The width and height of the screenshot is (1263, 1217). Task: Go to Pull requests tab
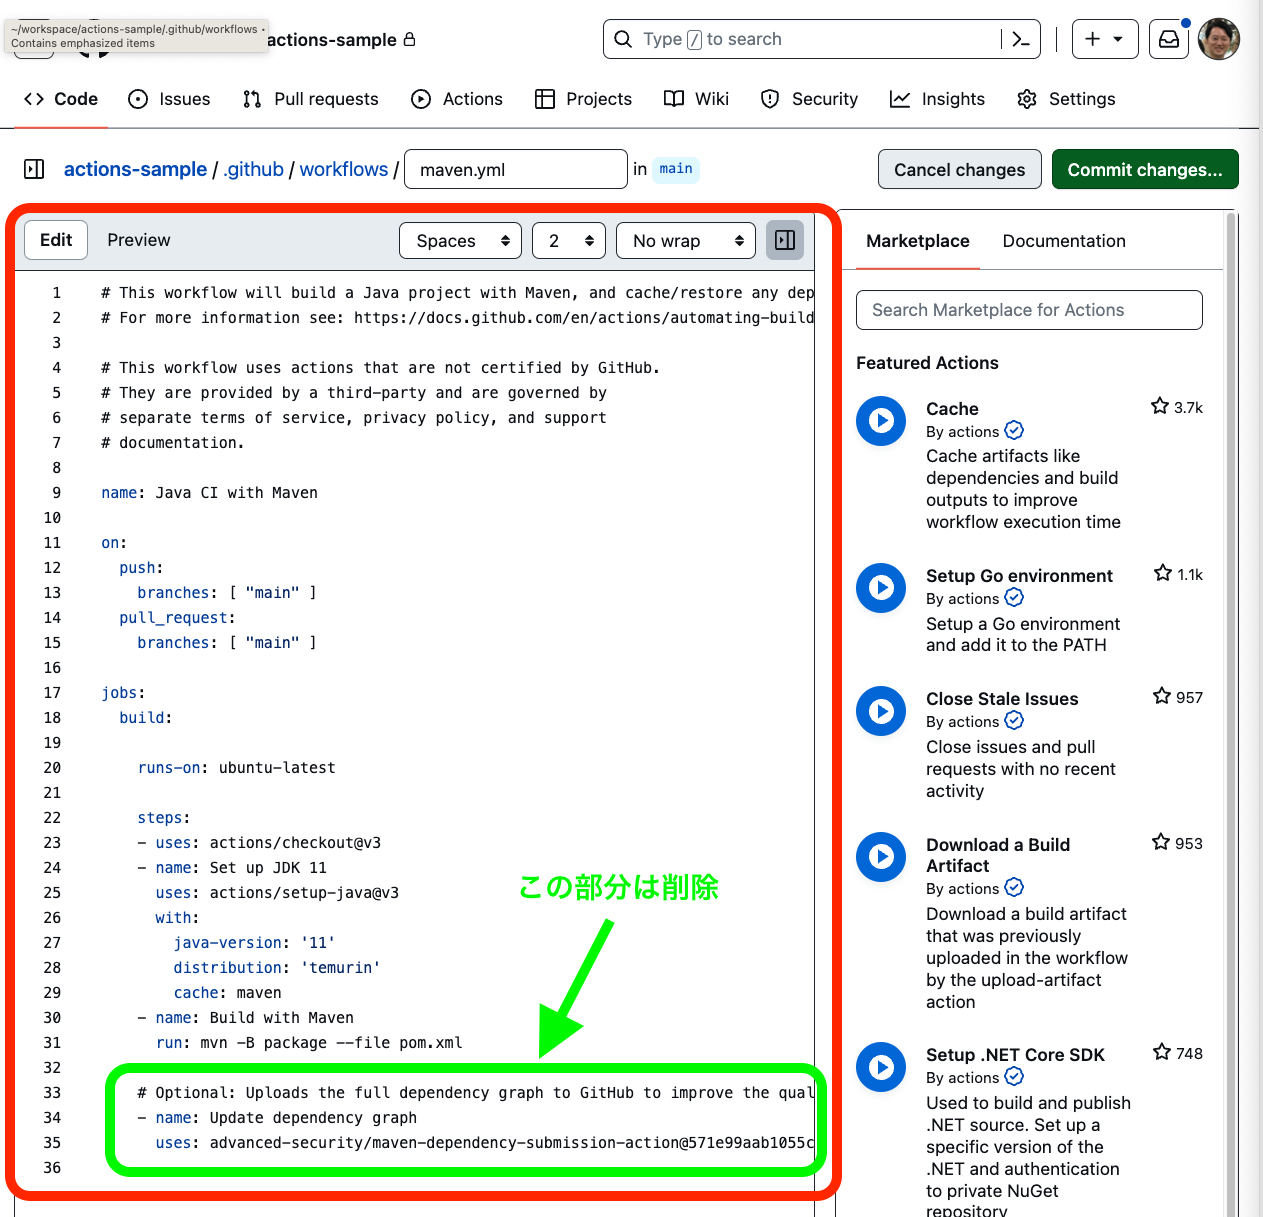[x=310, y=99]
